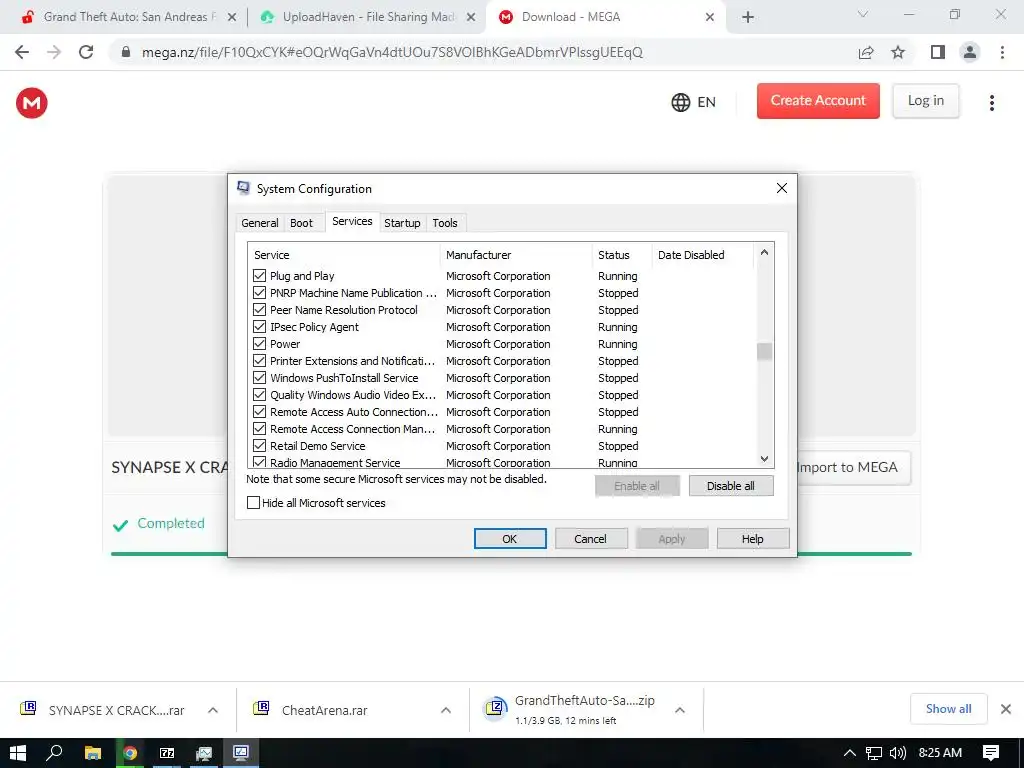Click System Configuration taskbar icon
Screen dimensions: 1024x768
point(241,753)
